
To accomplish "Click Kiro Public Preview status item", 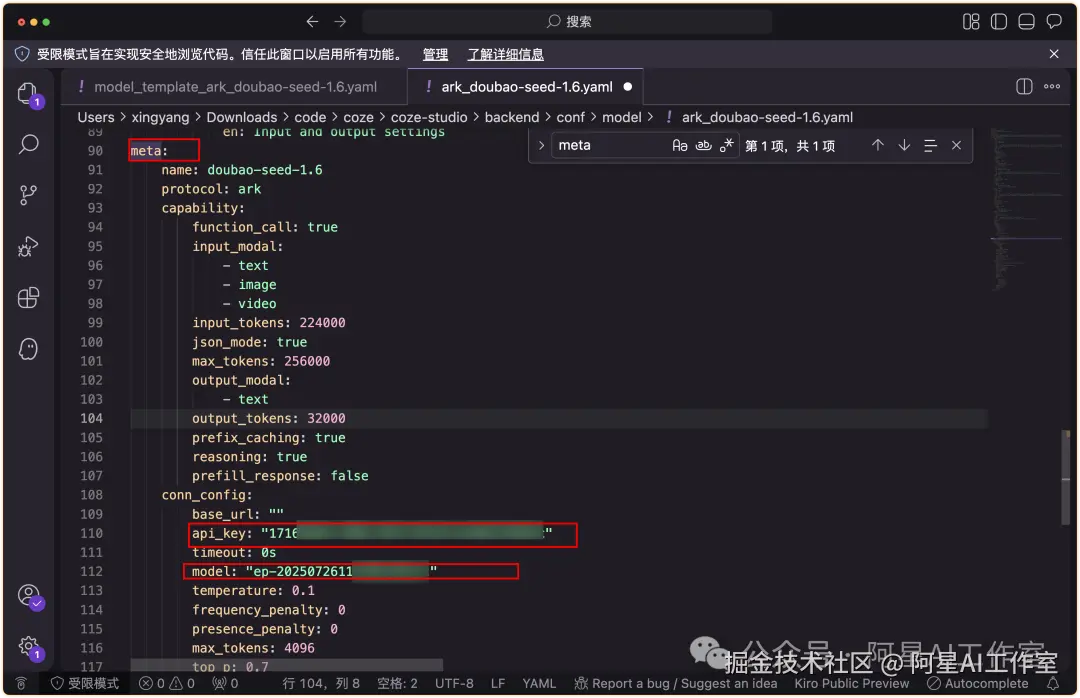I will pos(851,684).
